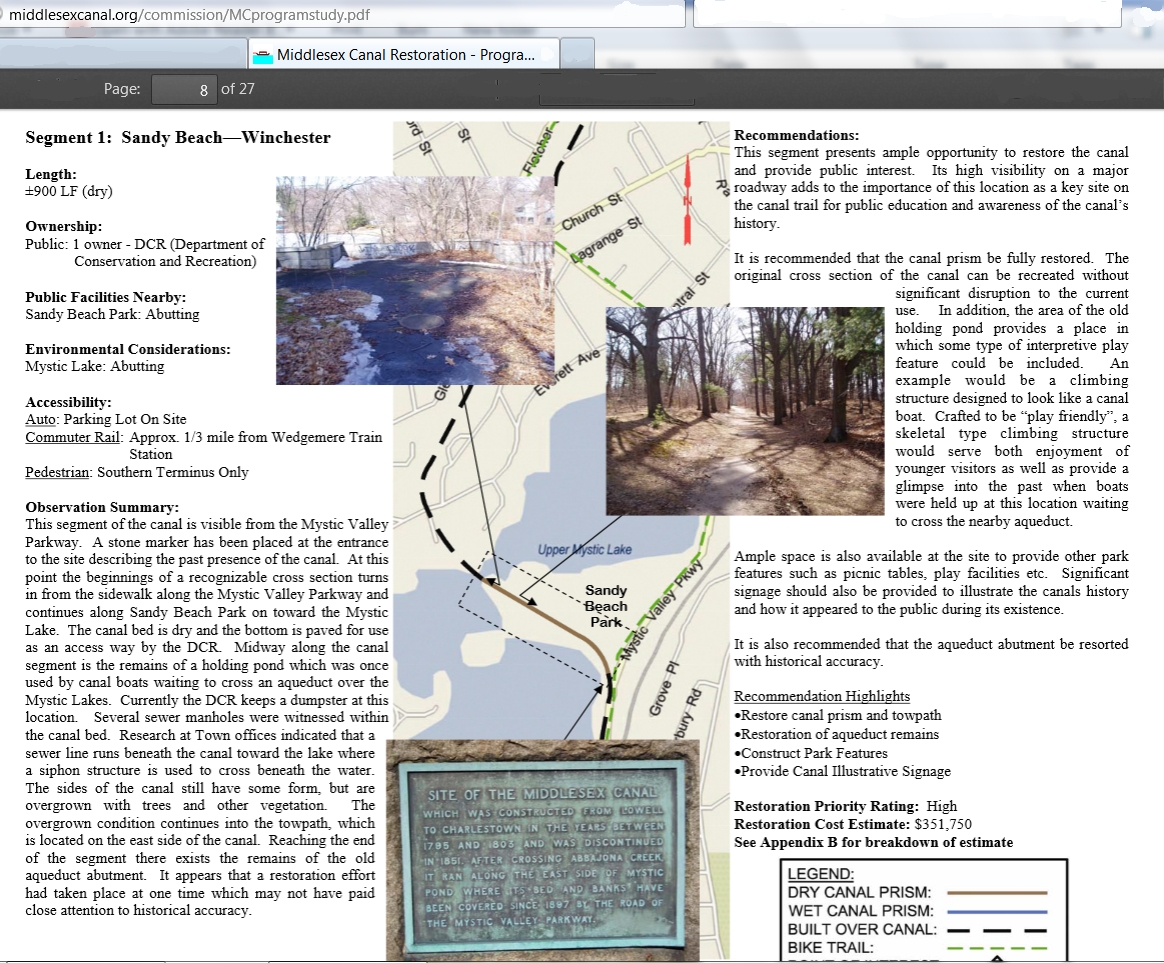Click 'Restoration Cost Estimate: $351,750' line
Viewport: 1164px width, 963px height.
[x=853, y=824]
